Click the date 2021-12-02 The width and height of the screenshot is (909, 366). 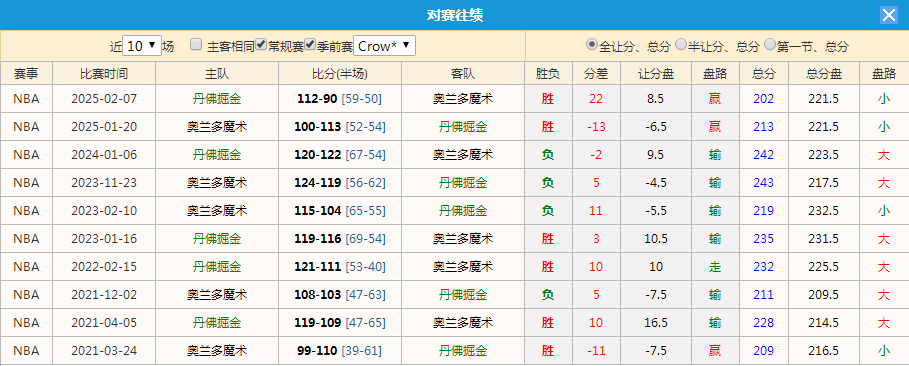click(104, 295)
